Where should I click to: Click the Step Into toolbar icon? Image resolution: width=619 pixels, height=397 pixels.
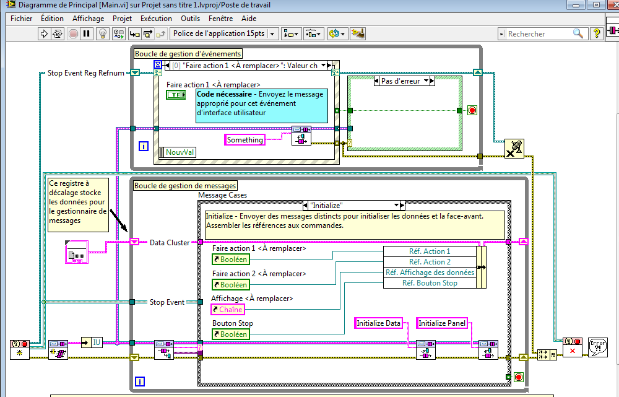pyautogui.click(x=135, y=34)
